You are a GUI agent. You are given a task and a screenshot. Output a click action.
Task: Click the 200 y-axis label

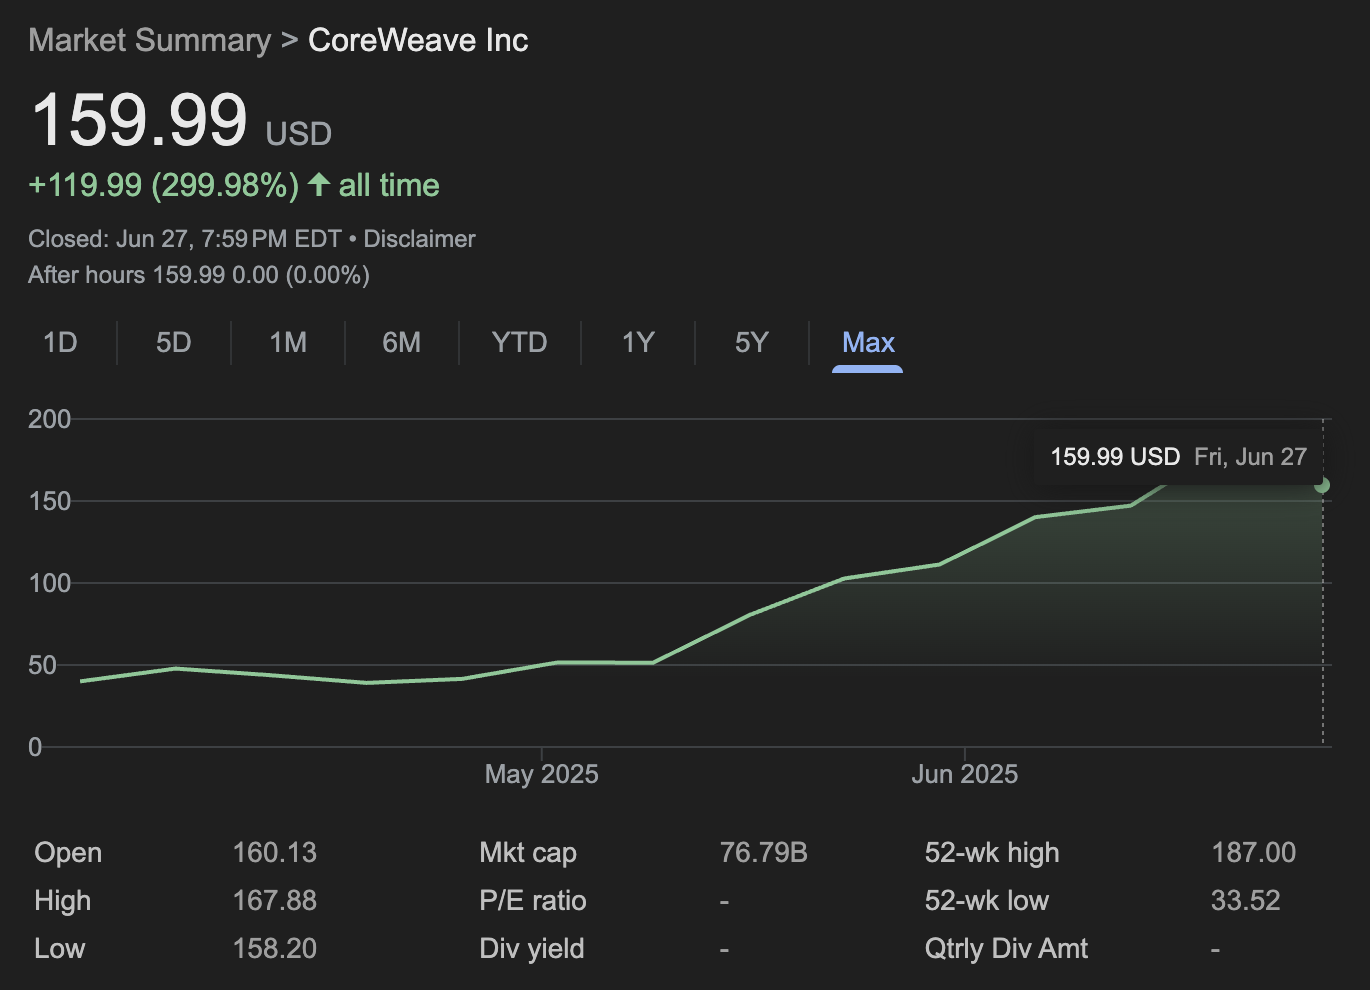[50, 419]
